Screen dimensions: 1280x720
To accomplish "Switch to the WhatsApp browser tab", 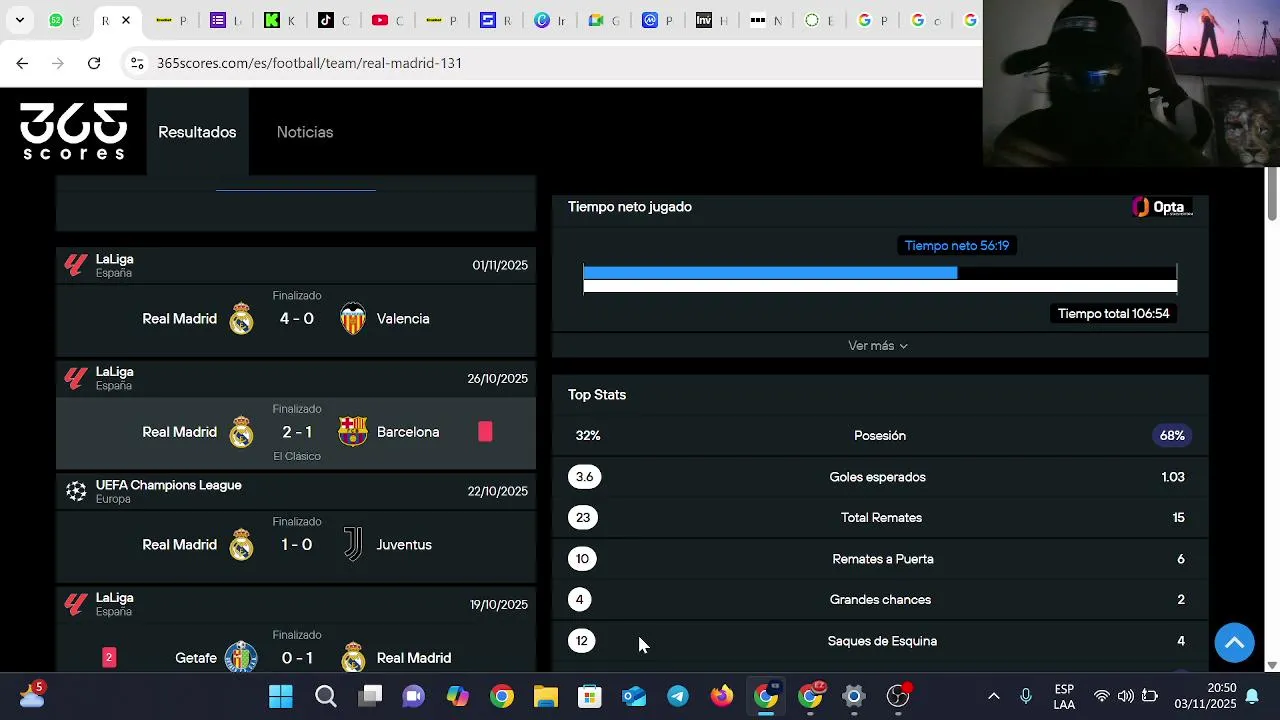I will [56, 20].
